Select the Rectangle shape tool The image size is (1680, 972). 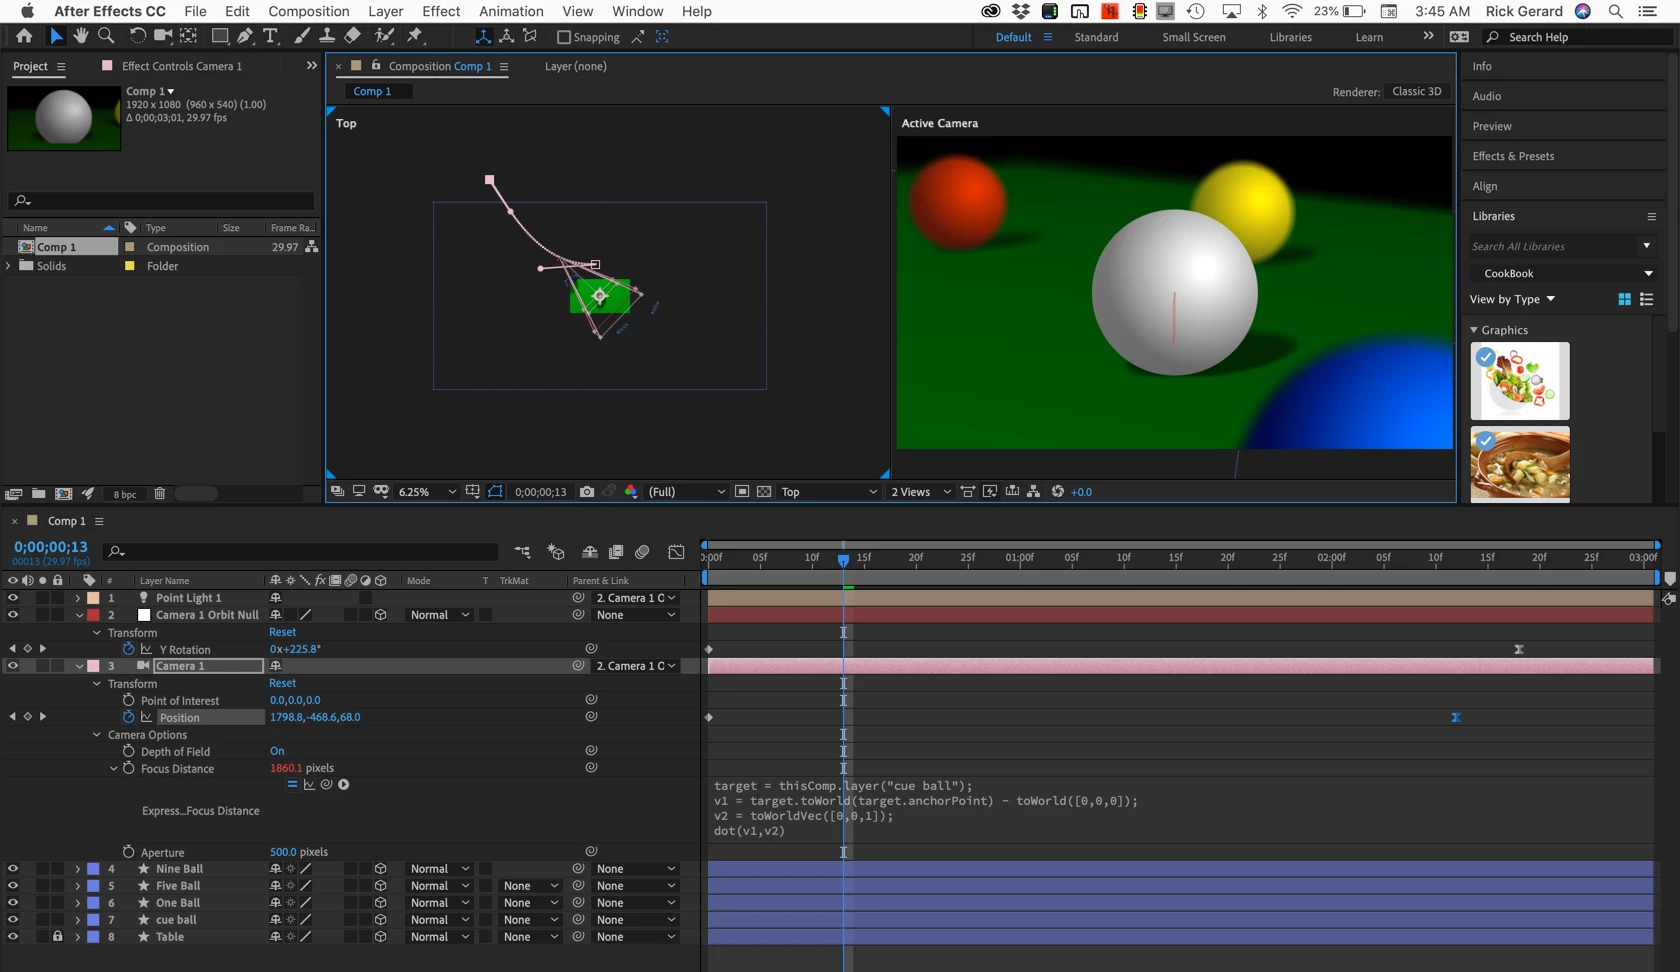click(219, 36)
